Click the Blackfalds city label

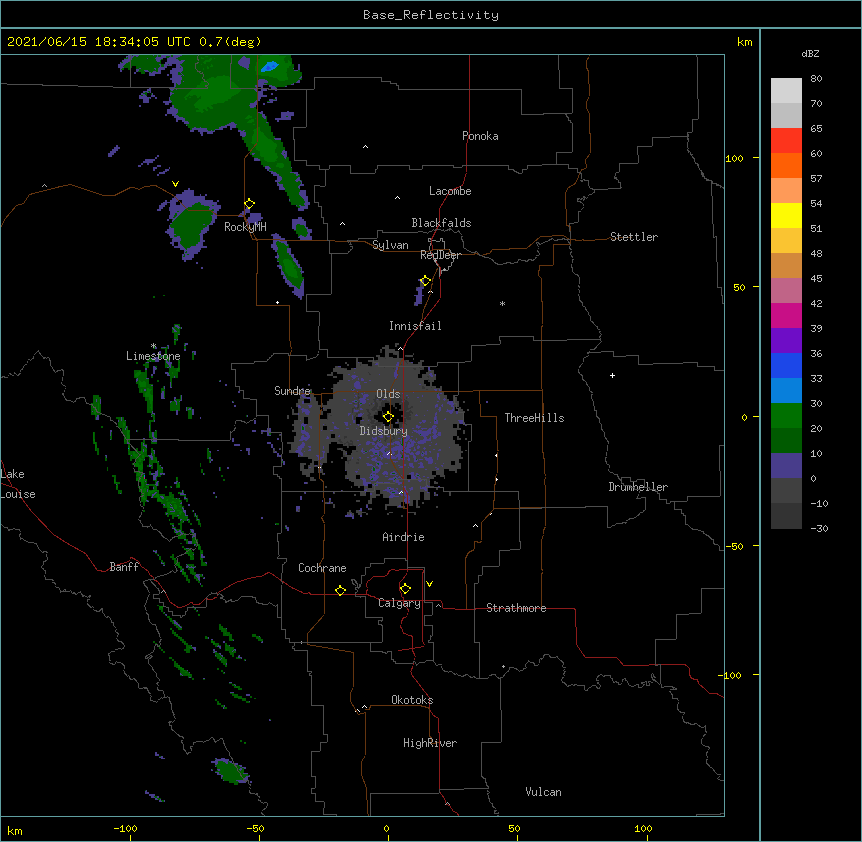[441, 223]
